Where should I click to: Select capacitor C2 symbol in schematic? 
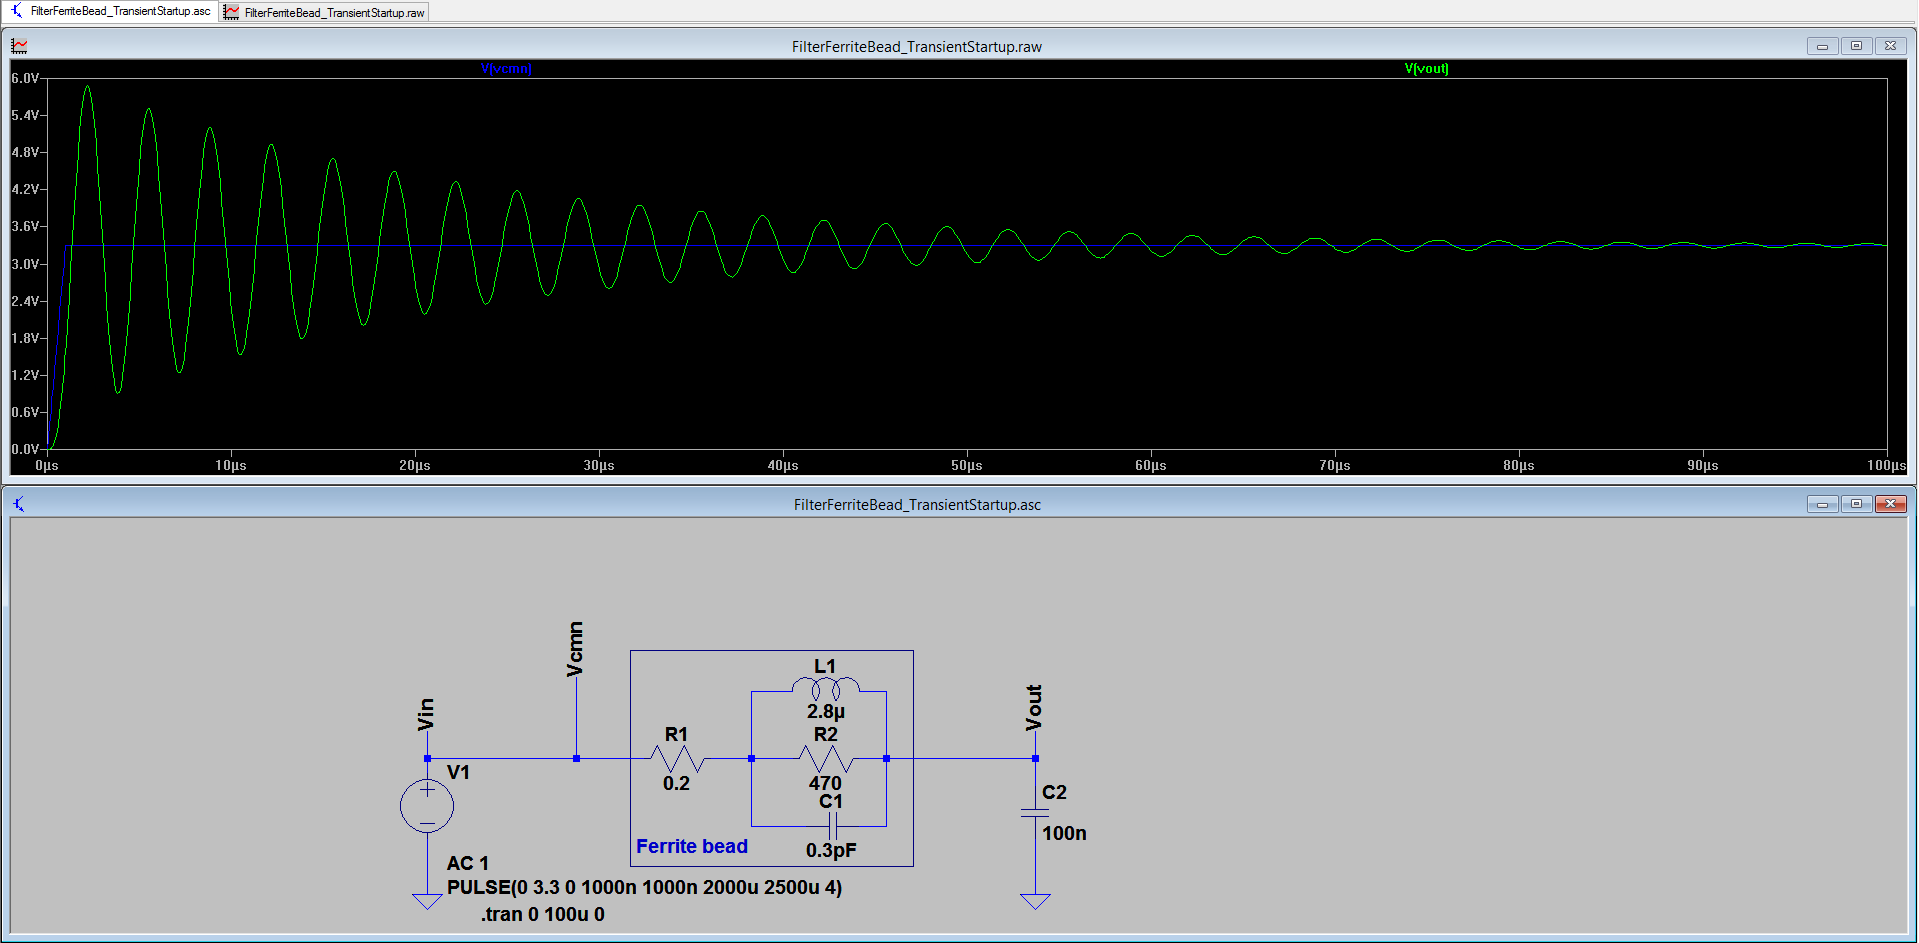coord(1035,812)
